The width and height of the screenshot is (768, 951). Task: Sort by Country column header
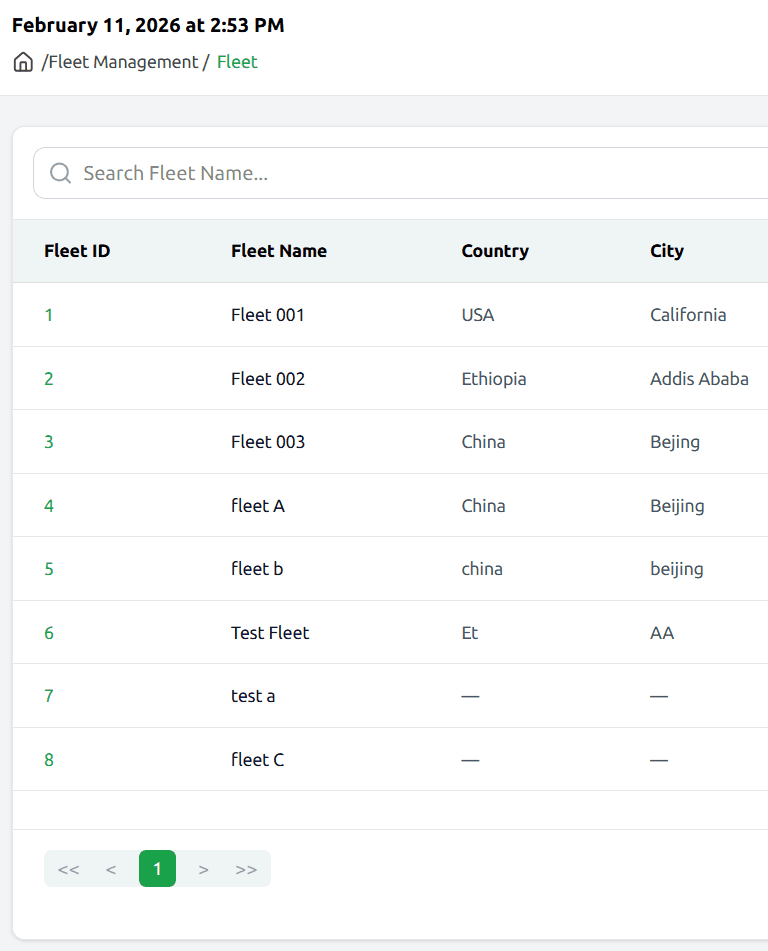[x=495, y=251]
